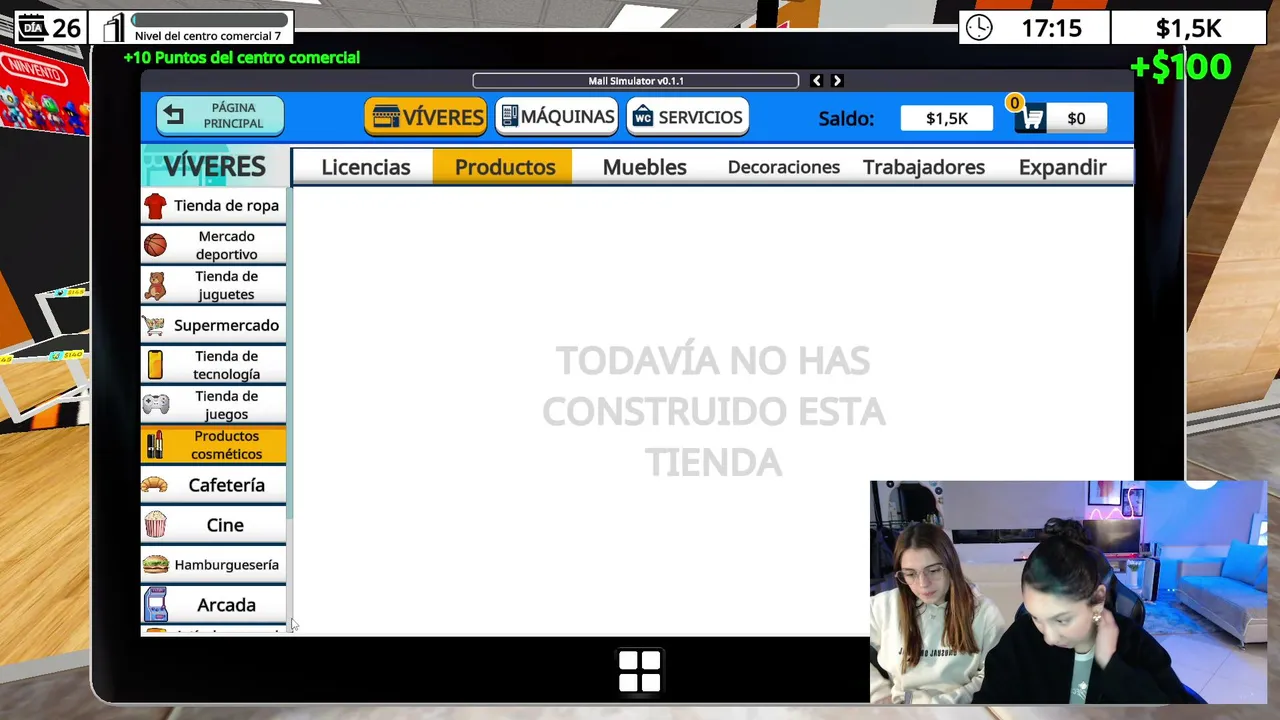Image resolution: width=1280 pixels, height=720 pixels.
Task: Click the mall level building icon
Action: click(114, 27)
